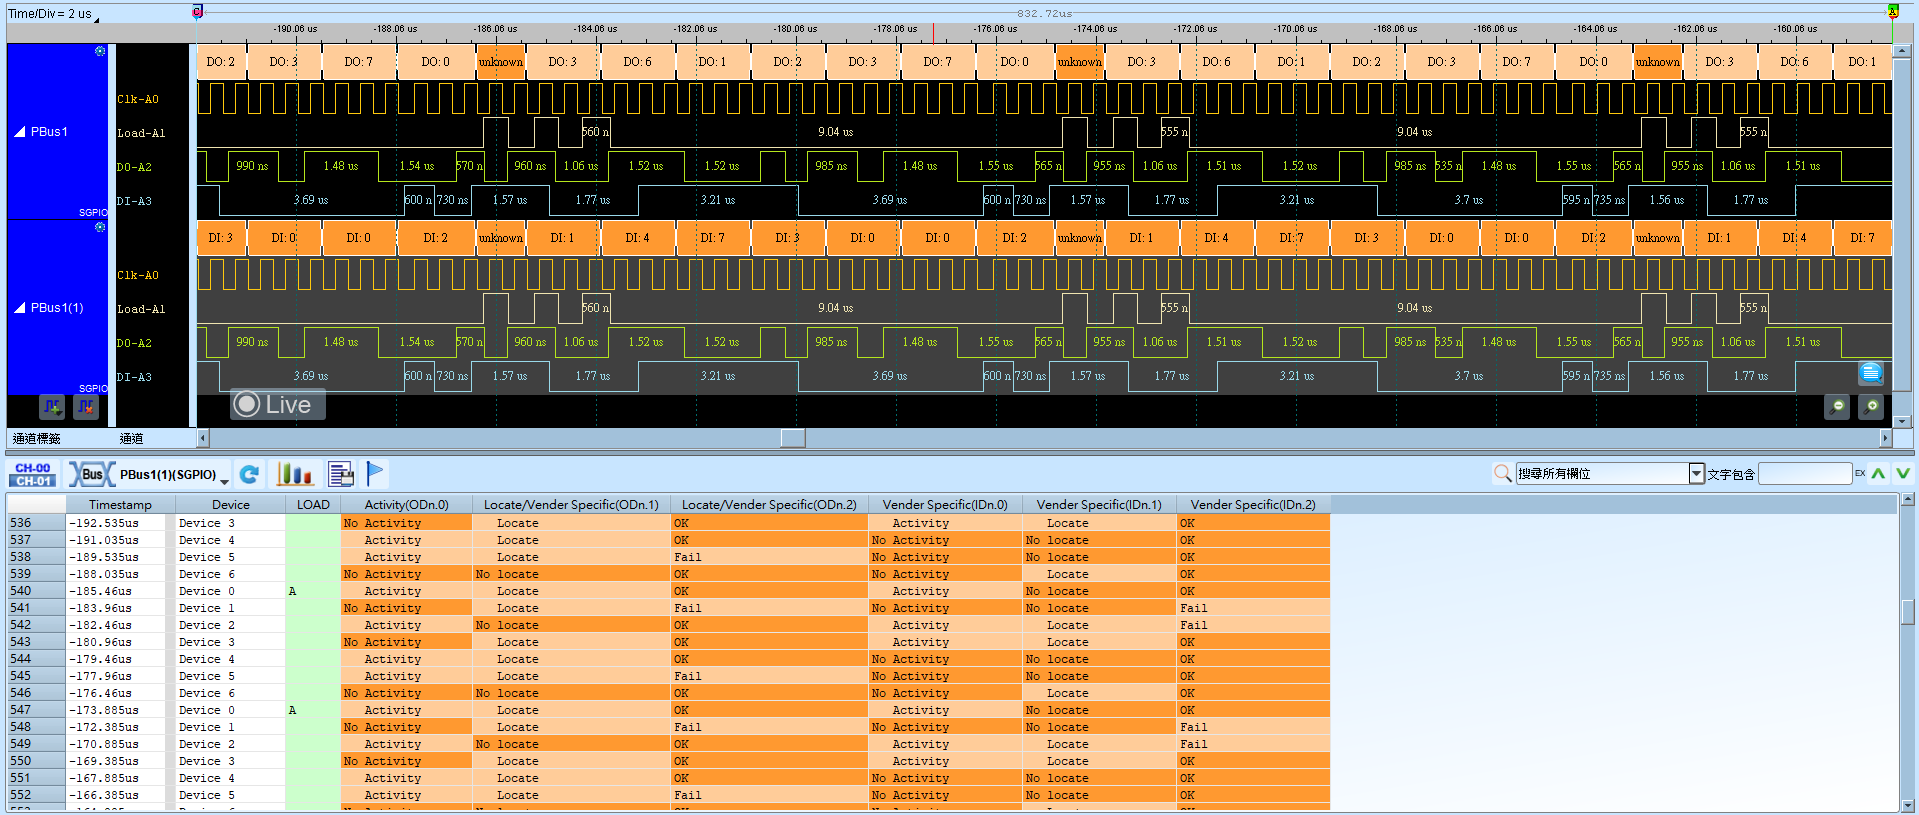
Task: Click the LOAD column header
Action: pyautogui.click(x=313, y=504)
